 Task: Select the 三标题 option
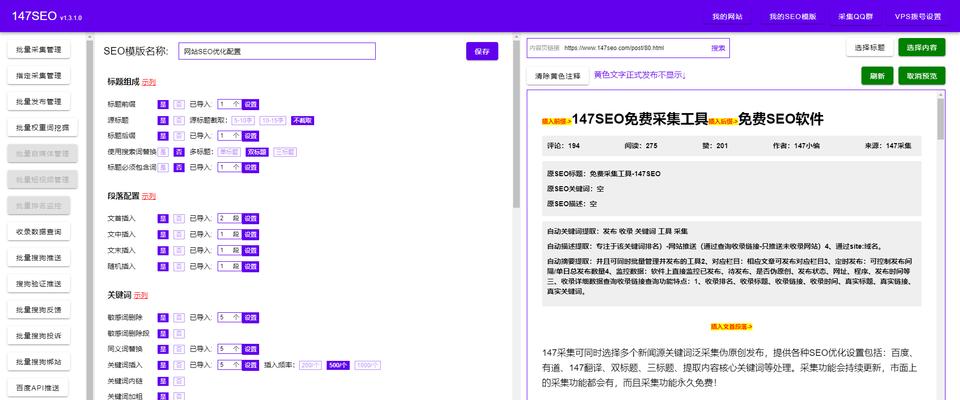pyautogui.click(x=285, y=151)
